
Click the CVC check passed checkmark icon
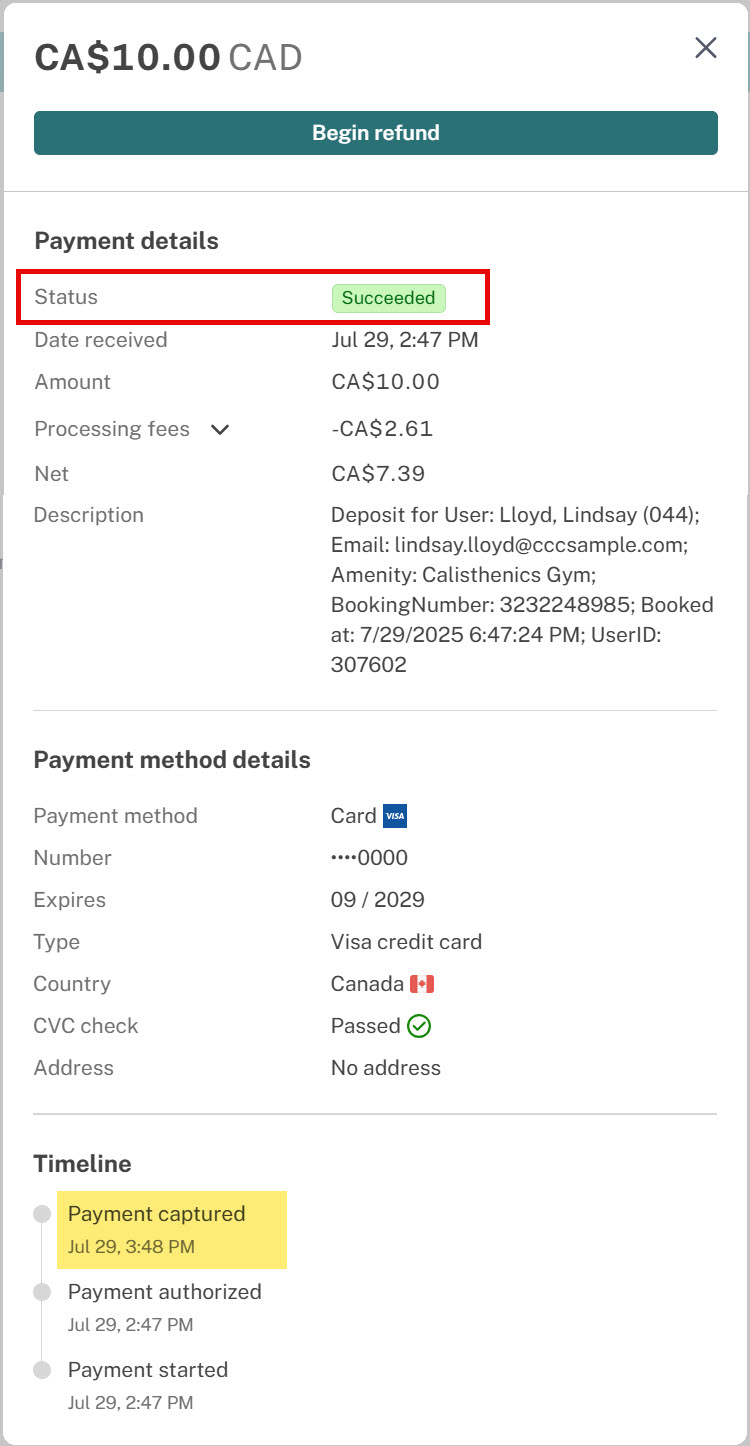pos(420,1026)
